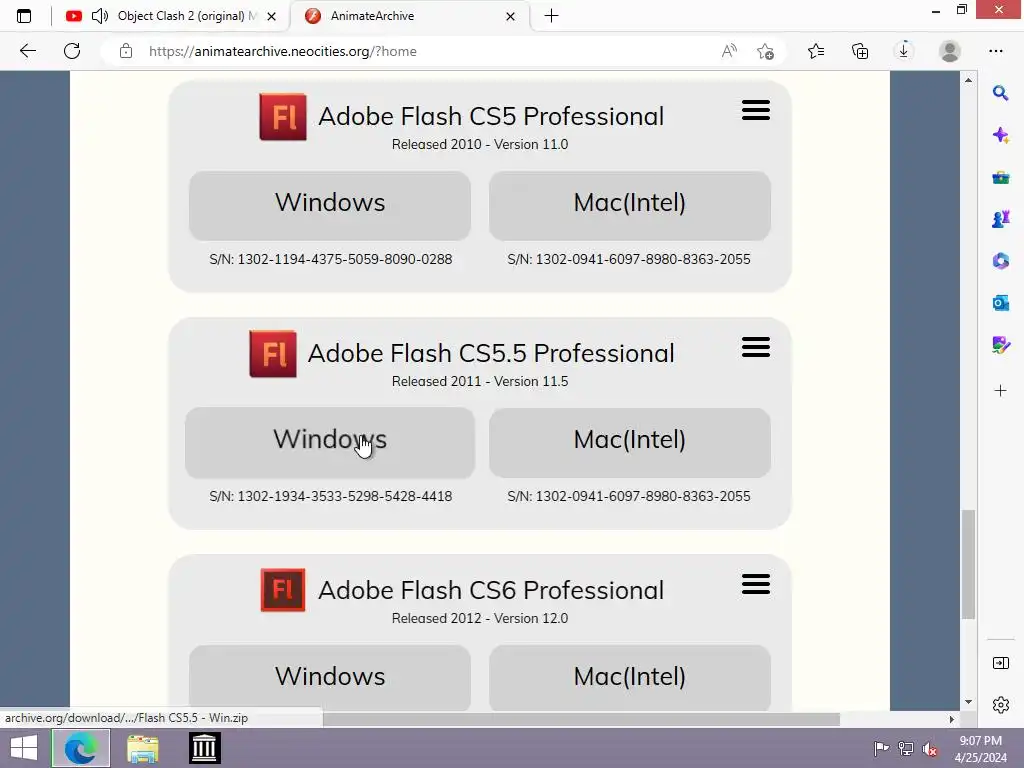
Task: Click the Released 2012 - Version 12.0 text
Action: point(480,618)
